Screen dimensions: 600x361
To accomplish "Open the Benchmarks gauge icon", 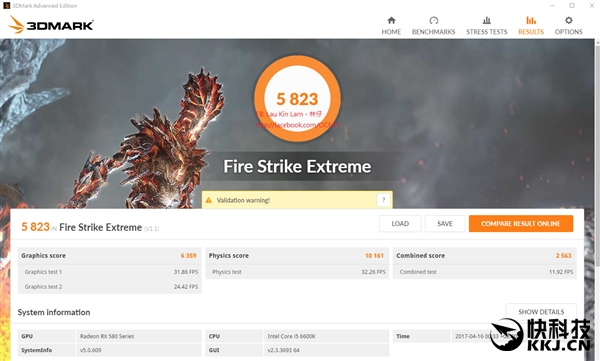I will (434, 20).
